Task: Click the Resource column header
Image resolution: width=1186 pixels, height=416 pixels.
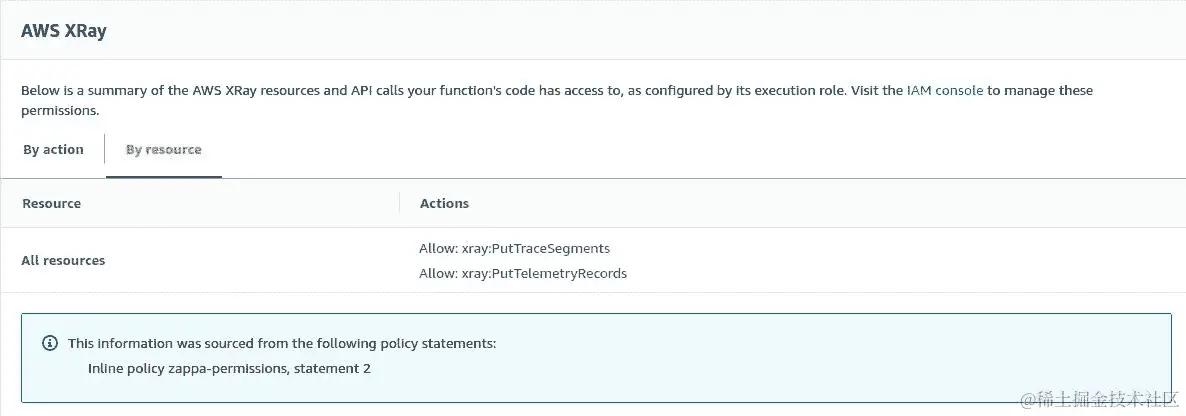Action: [x=51, y=203]
